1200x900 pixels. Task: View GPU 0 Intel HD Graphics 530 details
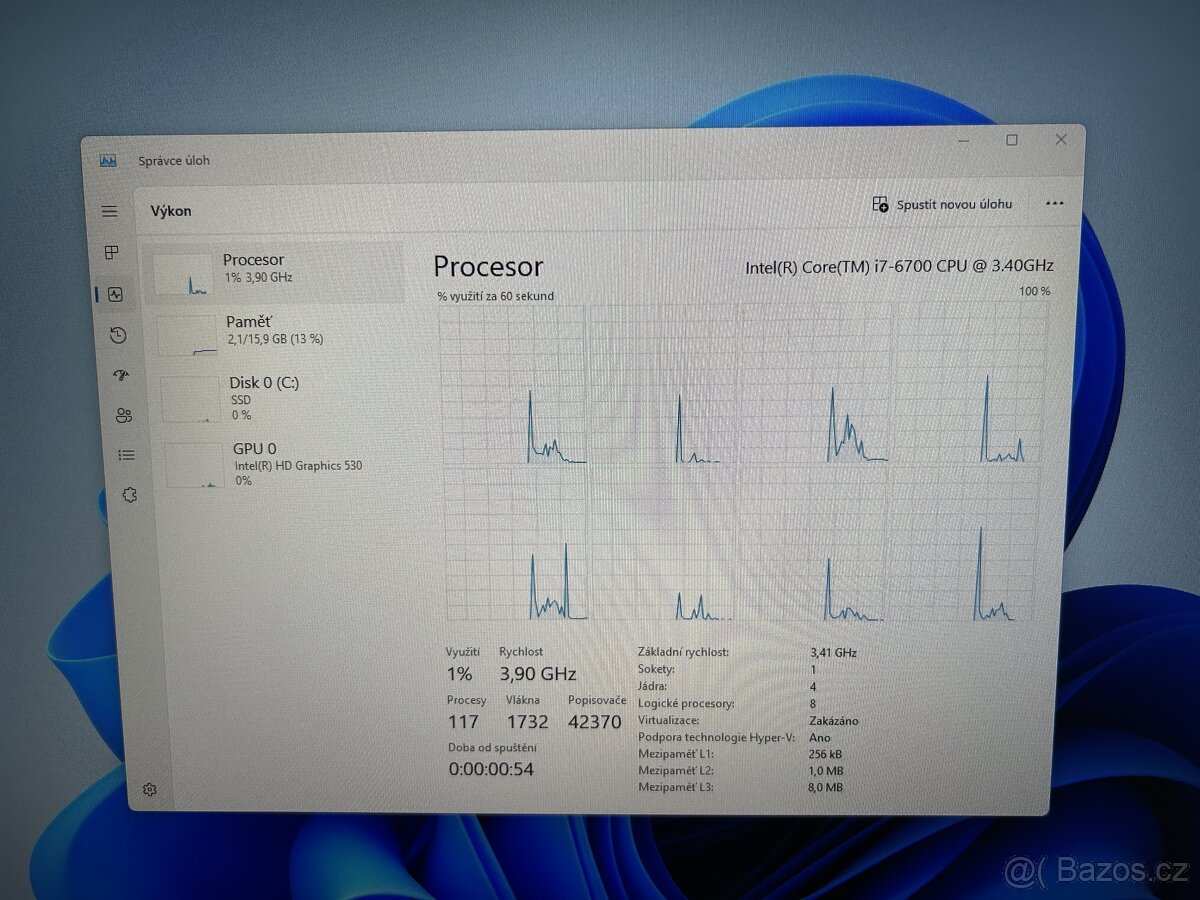point(280,462)
